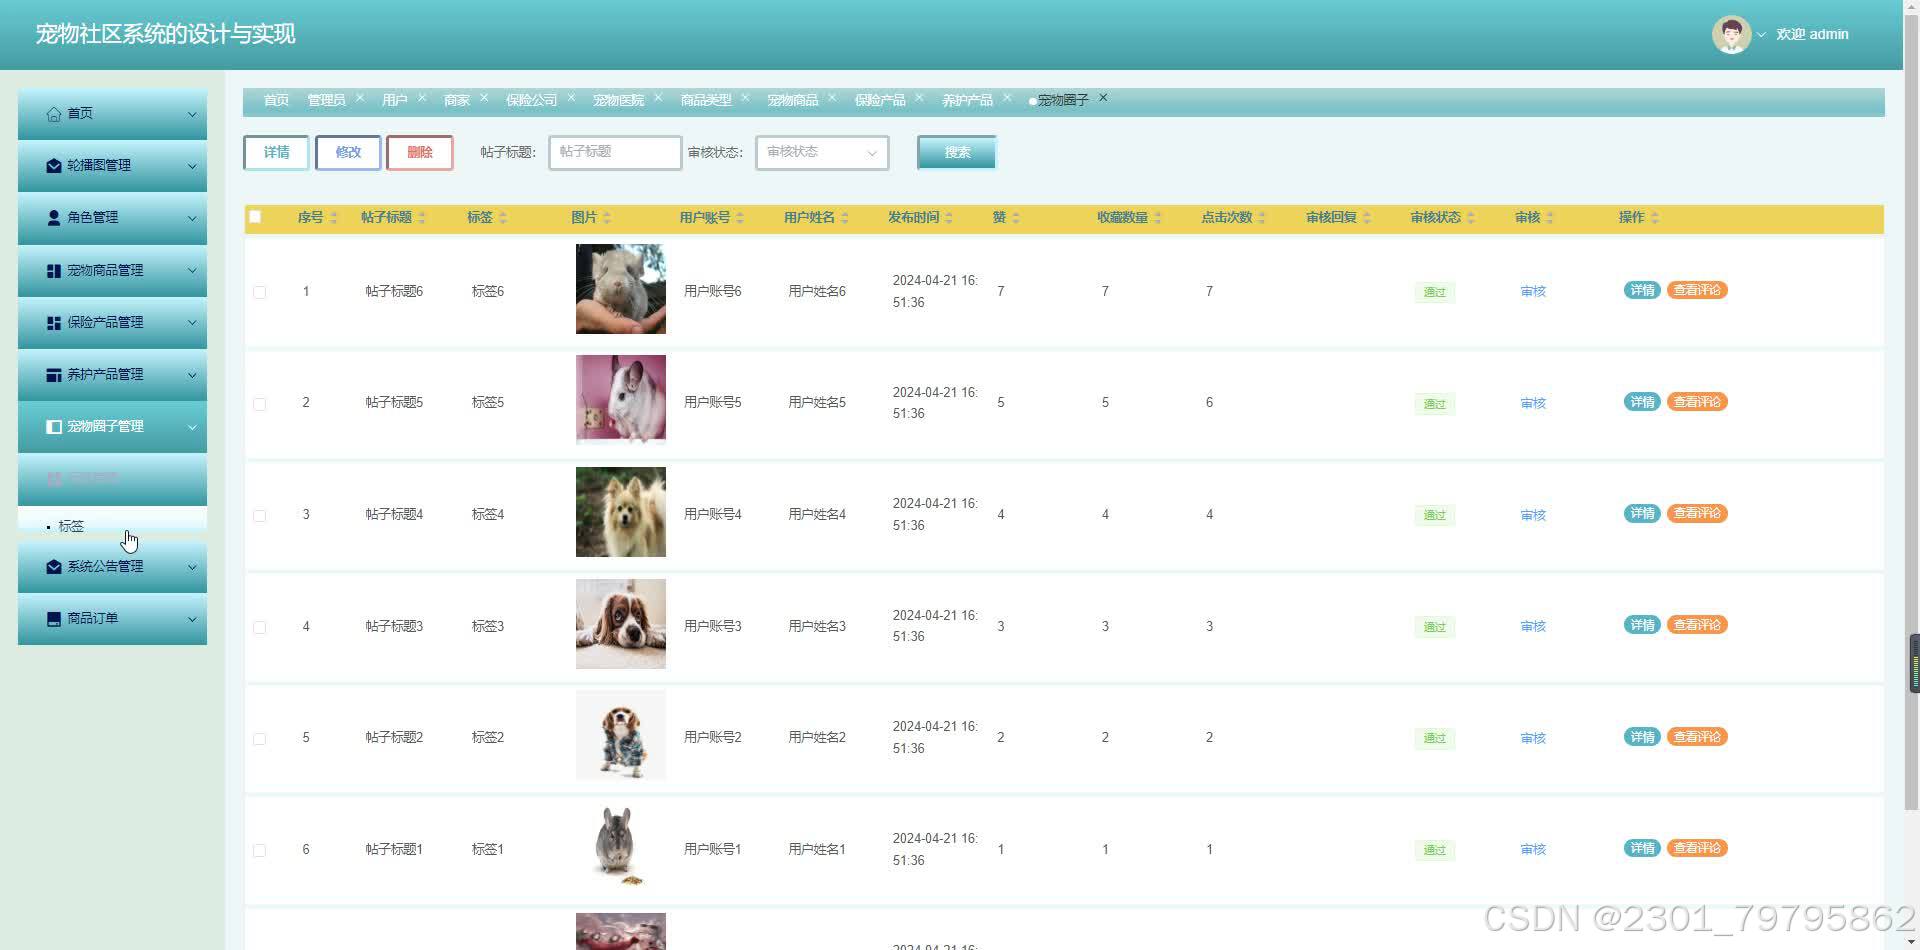
Task: Close the 用户 tab with its X
Action: (x=422, y=97)
